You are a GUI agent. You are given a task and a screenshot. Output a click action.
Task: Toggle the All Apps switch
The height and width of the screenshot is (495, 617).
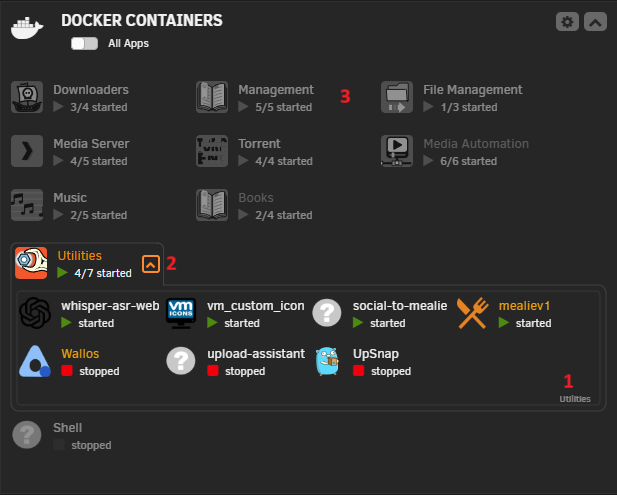tap(84, 43)
